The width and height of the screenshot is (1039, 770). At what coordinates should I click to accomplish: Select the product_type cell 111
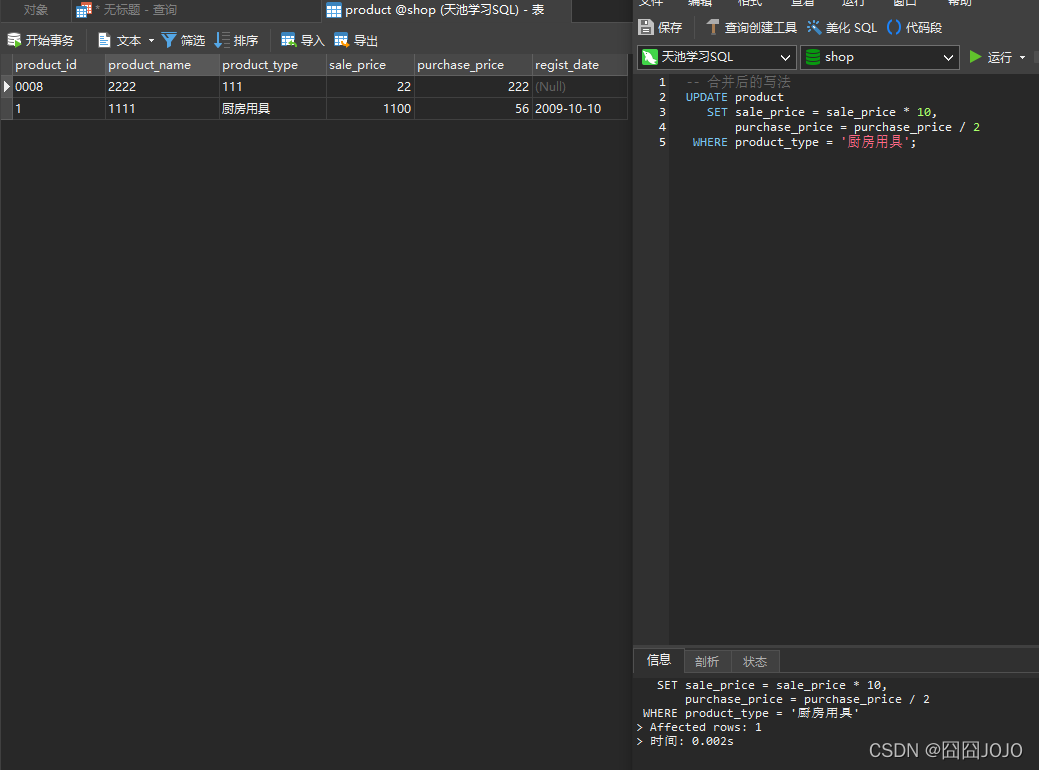tap(273, 87)
